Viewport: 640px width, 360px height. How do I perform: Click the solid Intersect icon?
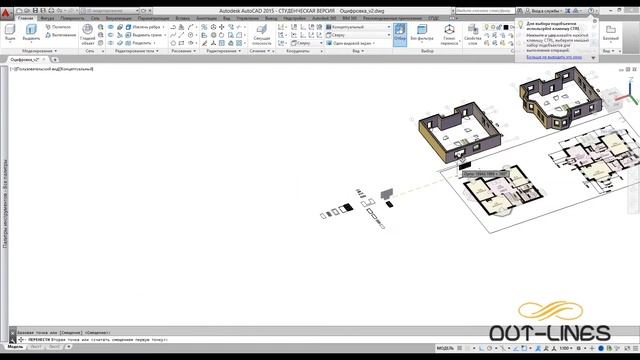(x=111, y=43)
